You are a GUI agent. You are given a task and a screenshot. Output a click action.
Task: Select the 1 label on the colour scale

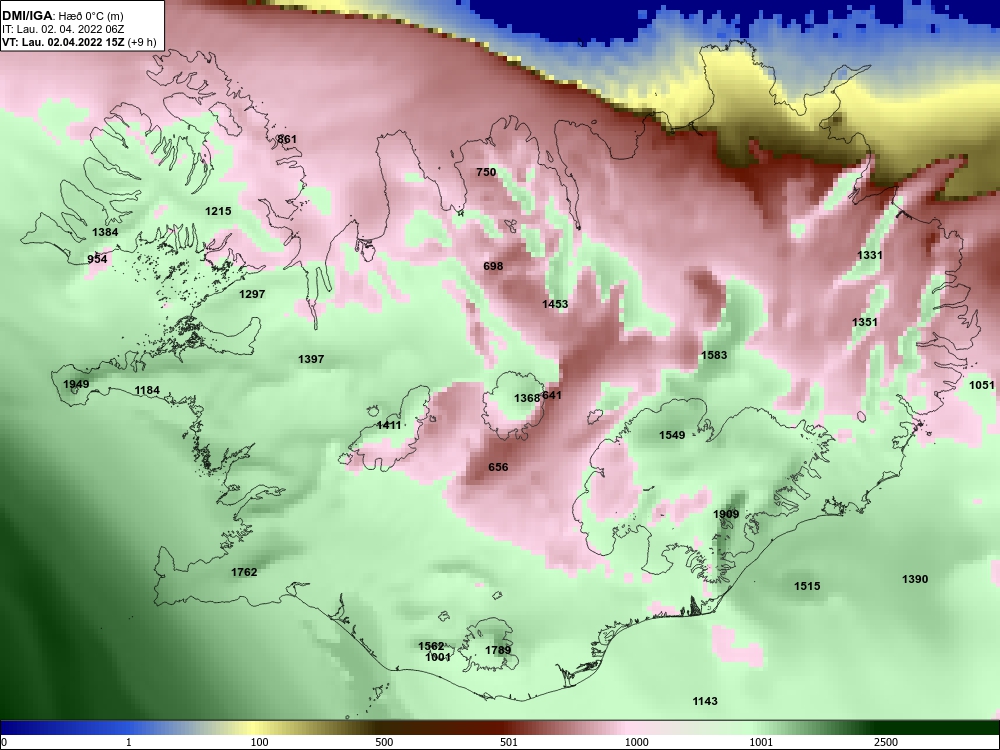(129, 742)
